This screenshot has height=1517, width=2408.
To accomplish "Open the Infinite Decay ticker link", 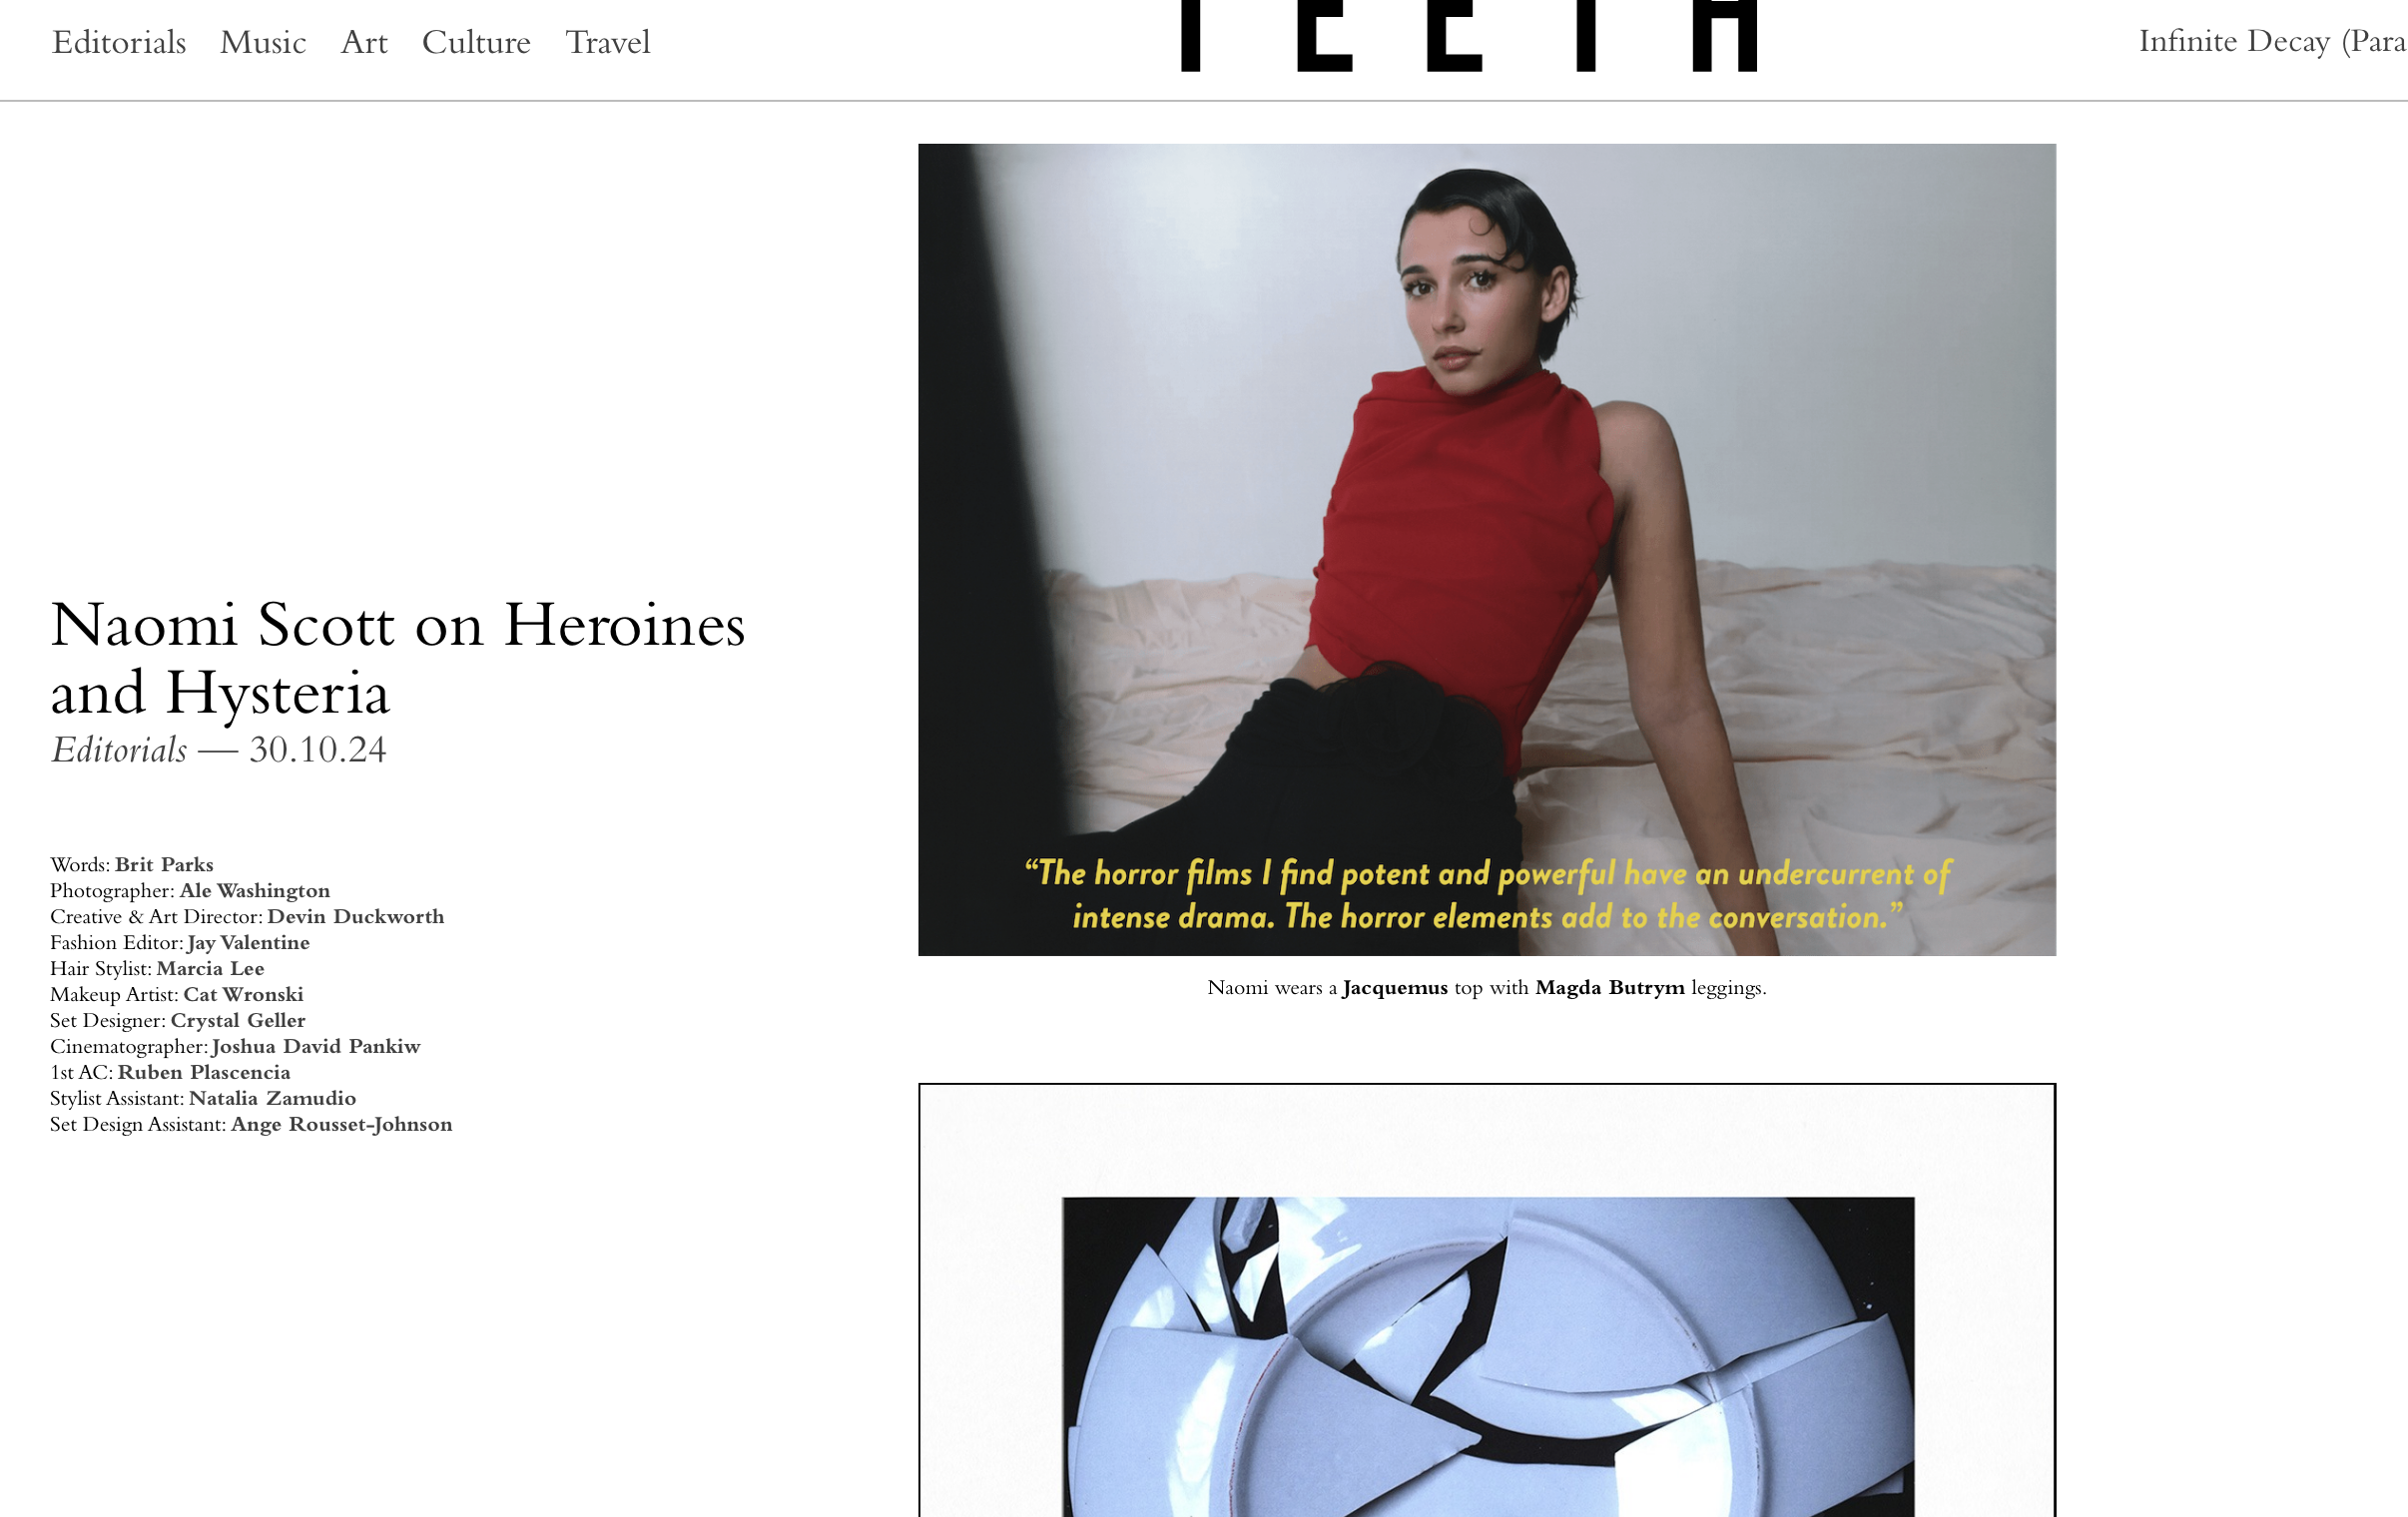I will click(2272, 42).
